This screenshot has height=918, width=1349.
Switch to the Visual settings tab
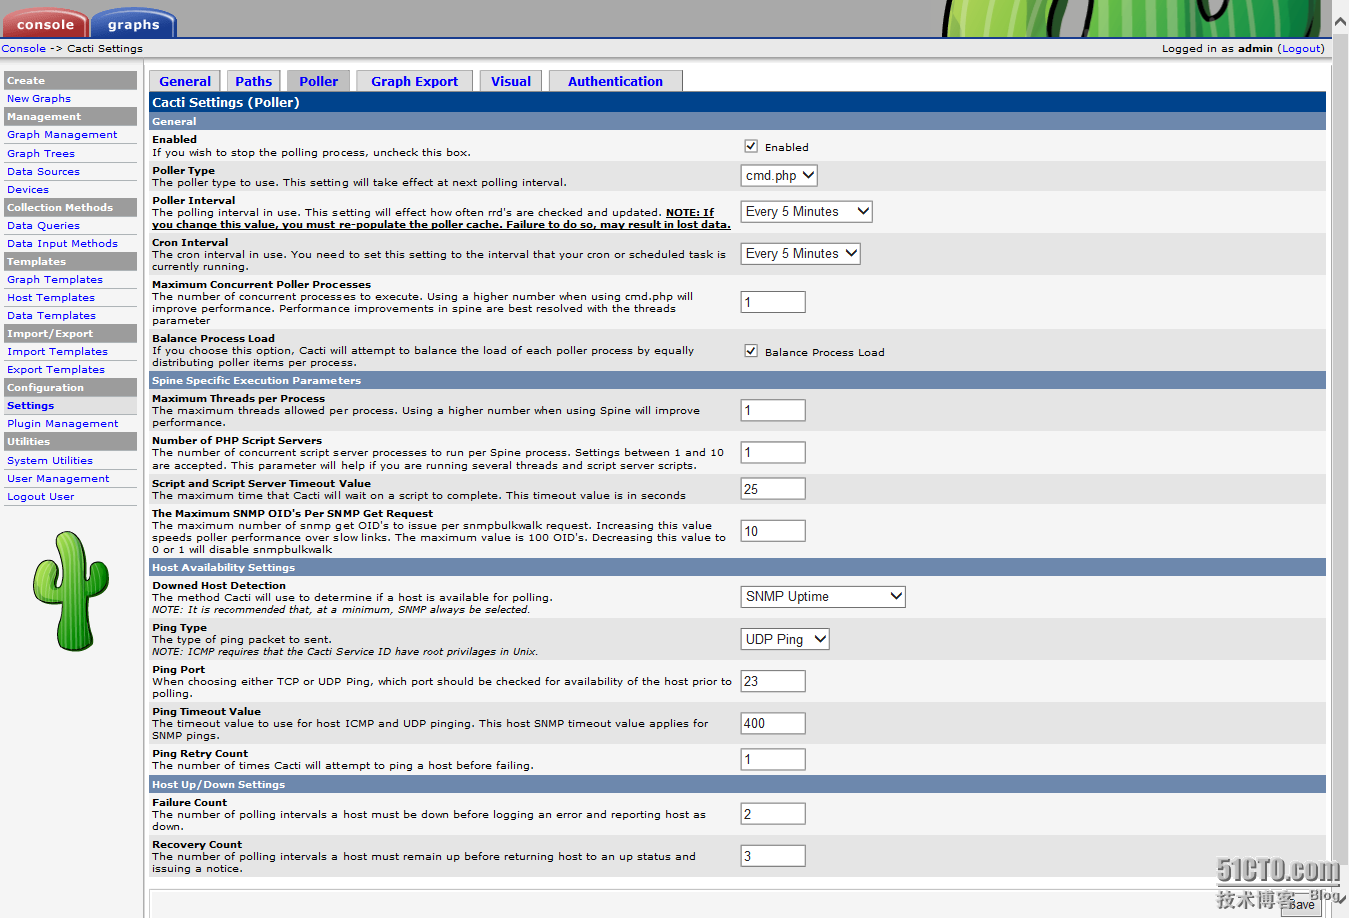[x=511, y=81]
